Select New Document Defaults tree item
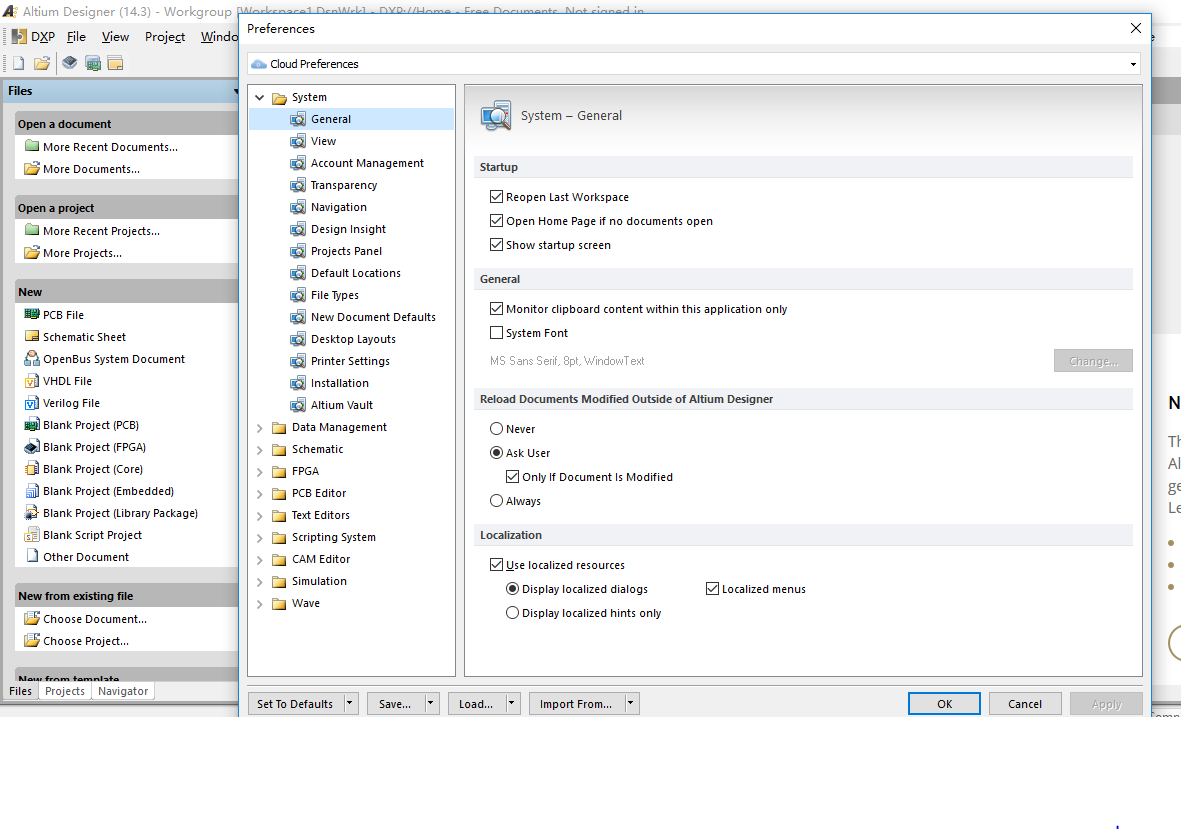 click(373, 317)
